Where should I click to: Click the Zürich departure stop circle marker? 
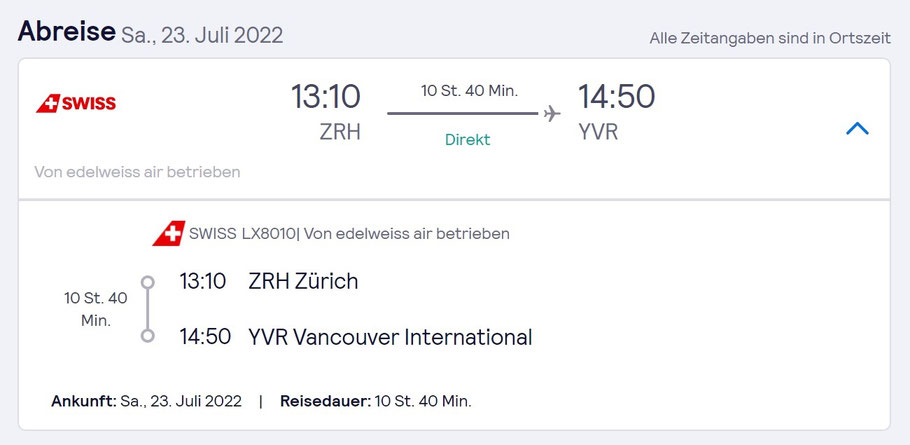pyautogui.click(x=148, y=282)
